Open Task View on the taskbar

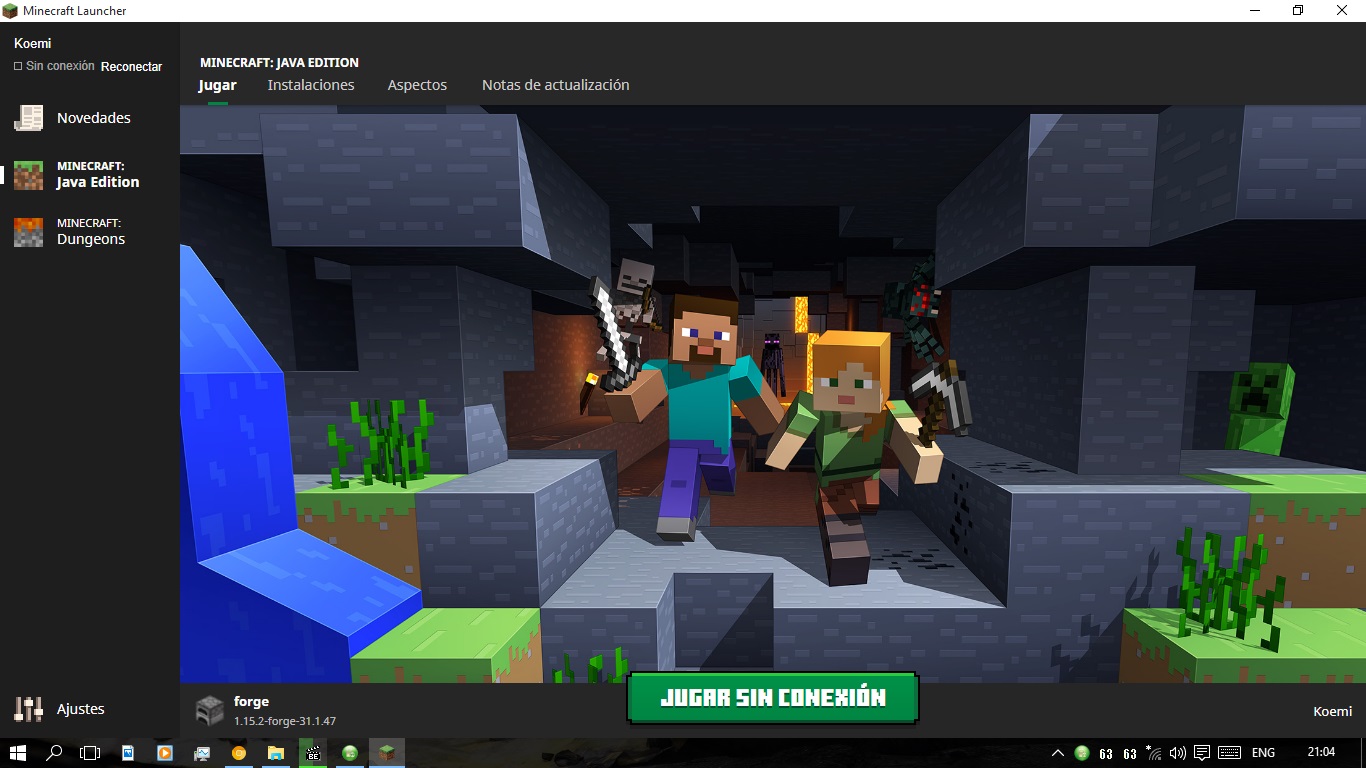click(90, 753)
